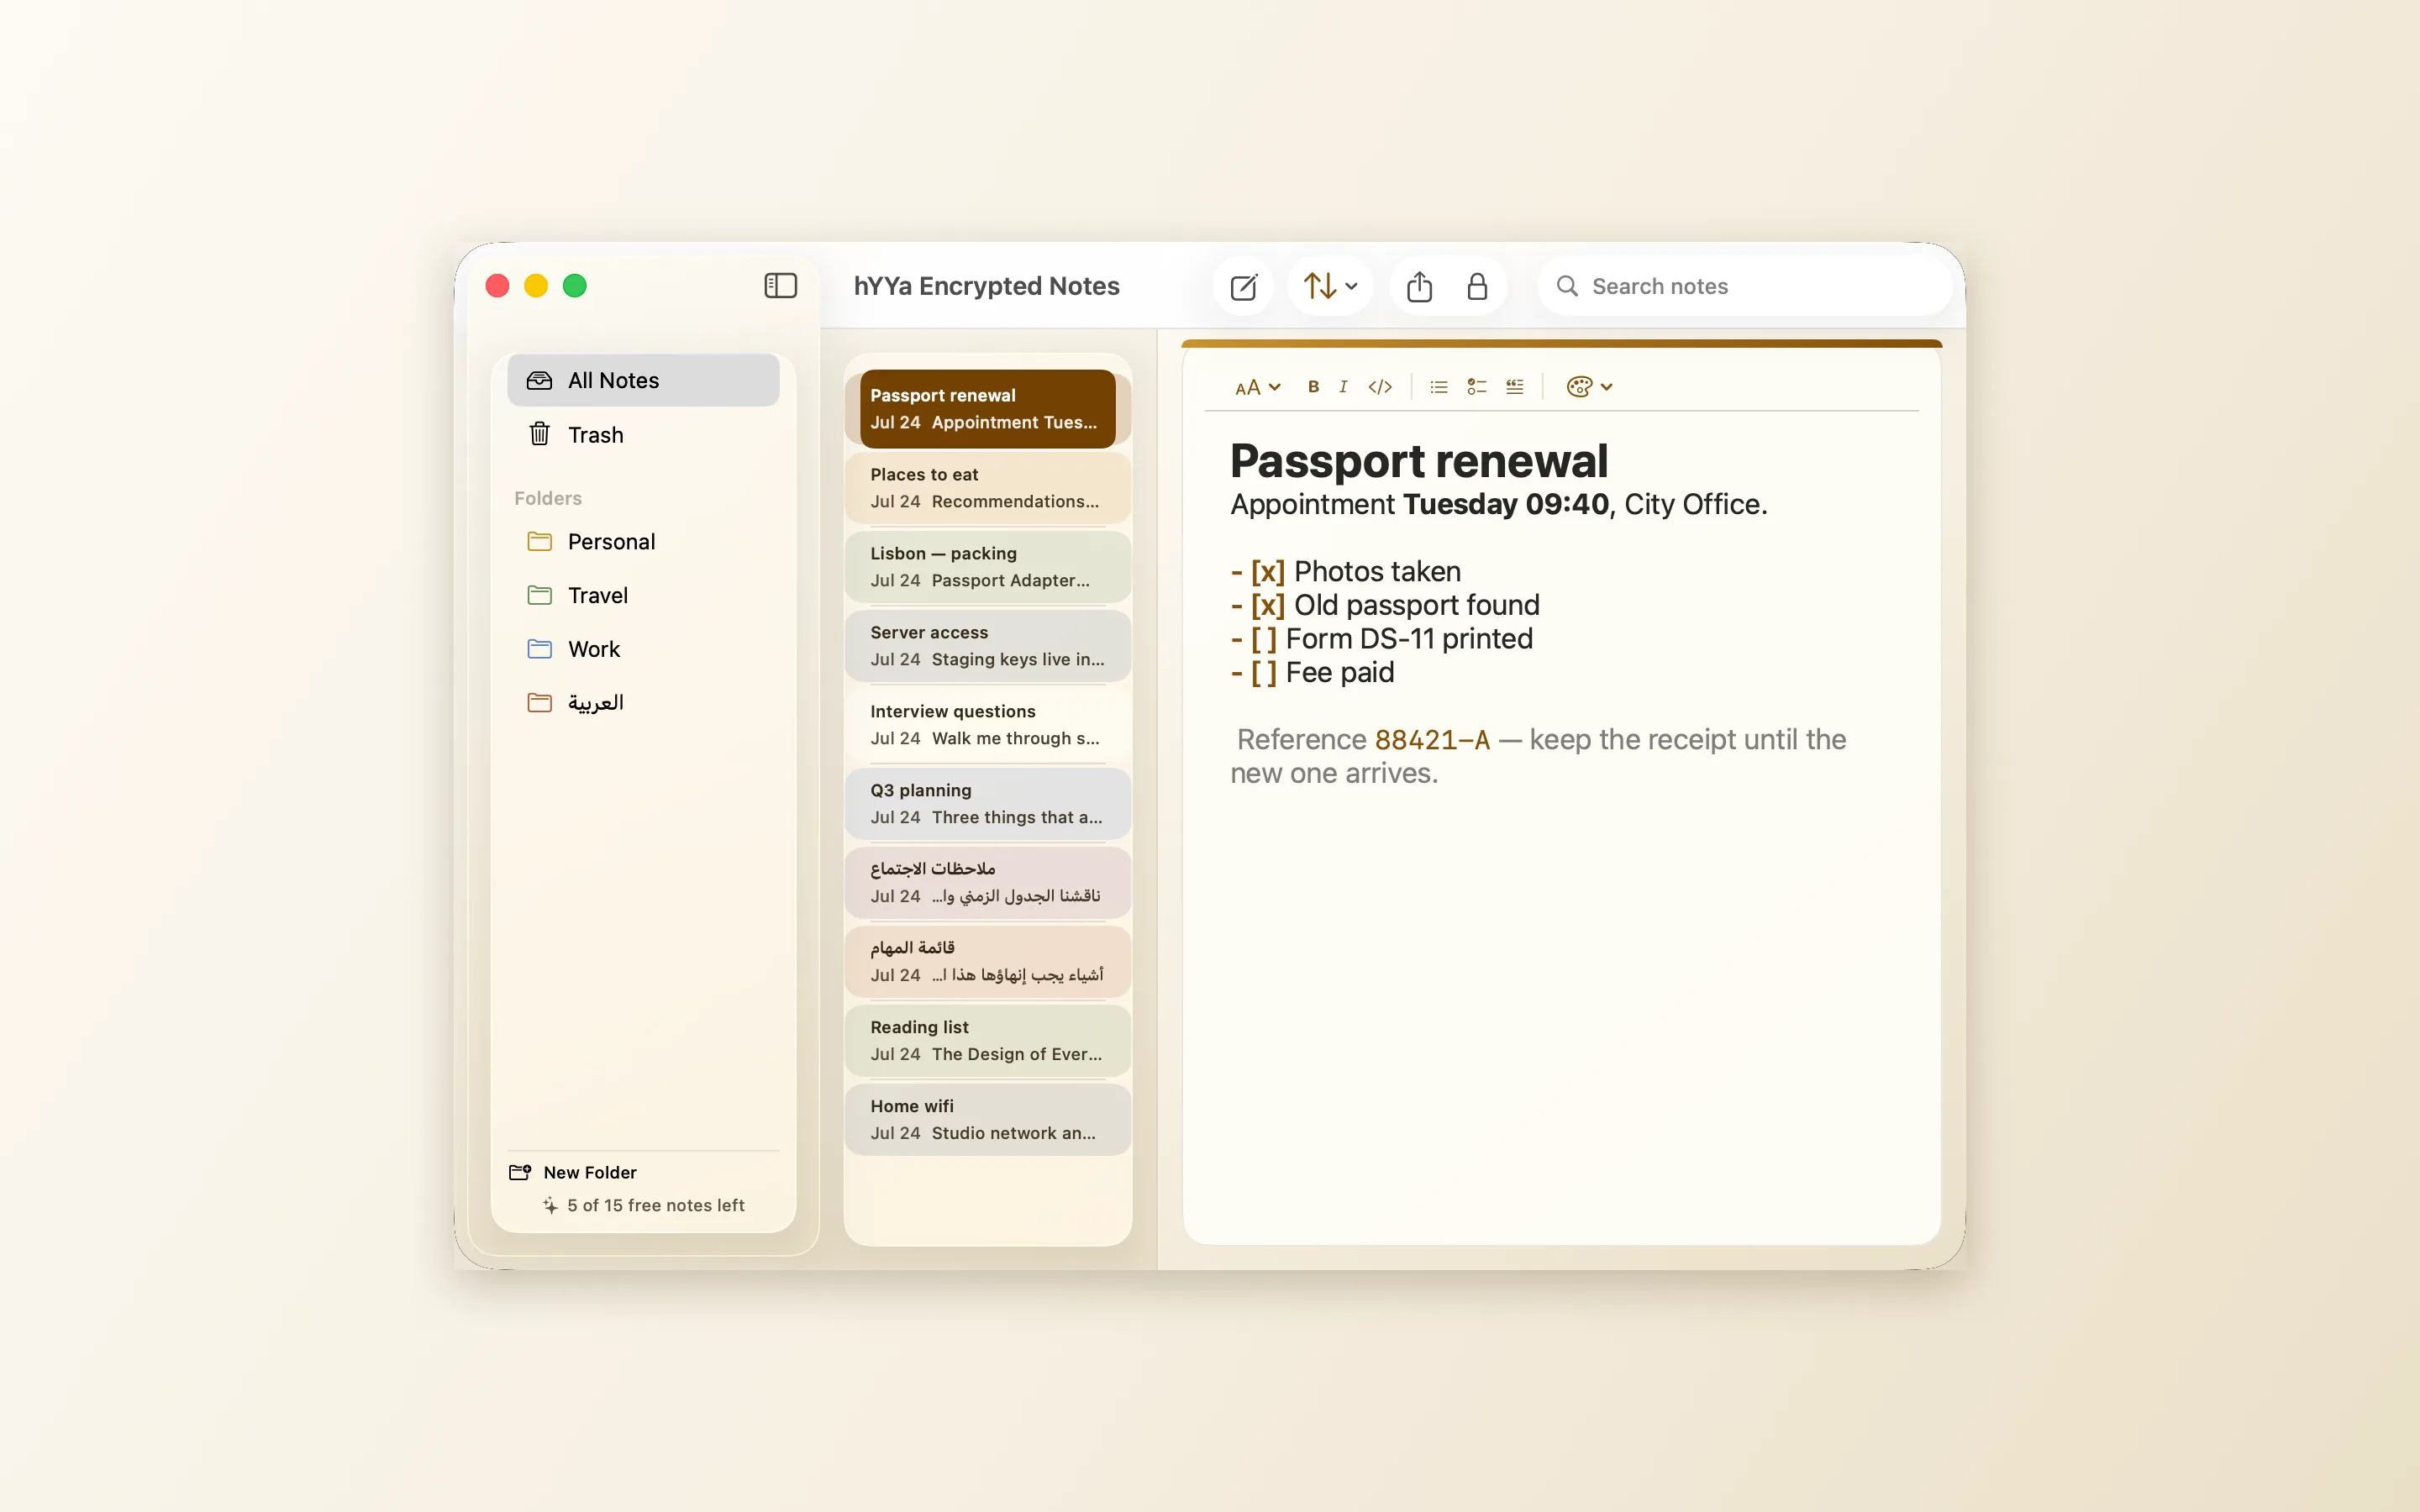Open the Server access note

coord(987,646)
